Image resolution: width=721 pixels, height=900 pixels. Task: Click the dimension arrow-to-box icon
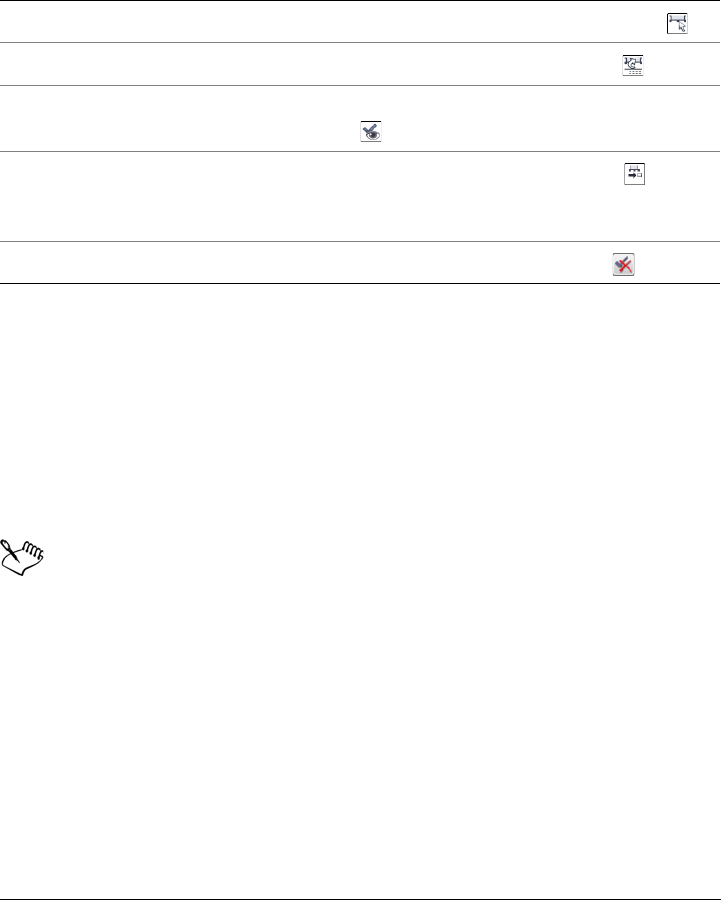pos(634,174)
